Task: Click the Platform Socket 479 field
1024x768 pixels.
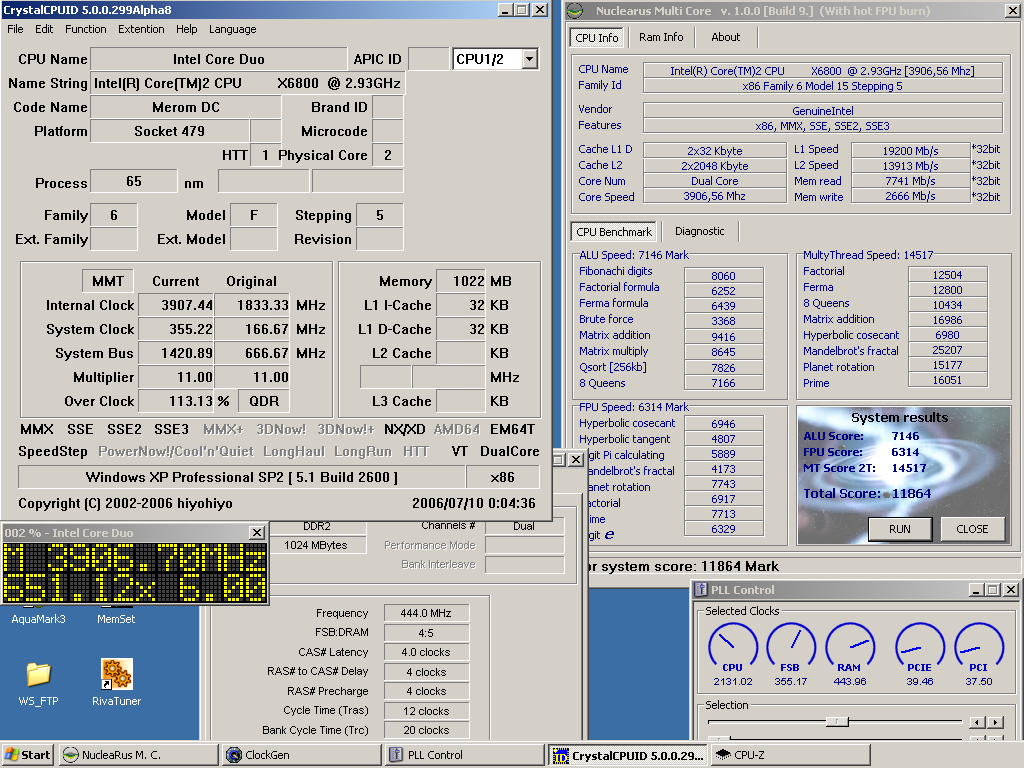Action: click(170, 131)
